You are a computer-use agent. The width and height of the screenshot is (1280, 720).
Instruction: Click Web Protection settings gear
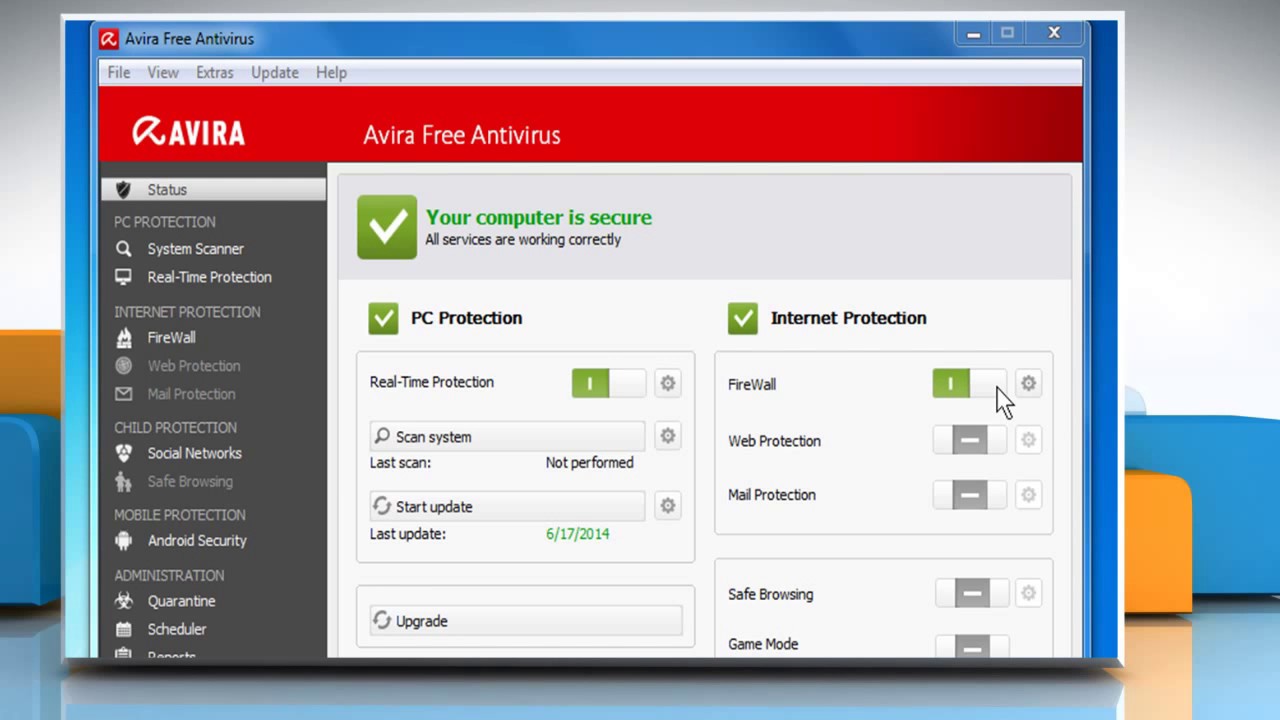1028,440
